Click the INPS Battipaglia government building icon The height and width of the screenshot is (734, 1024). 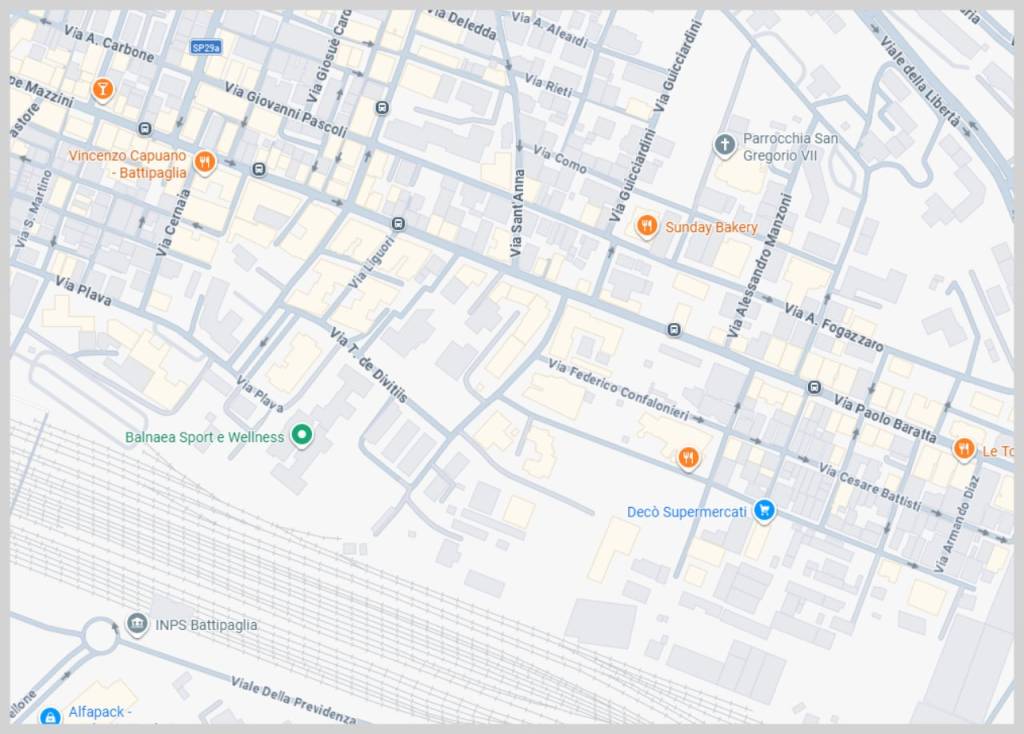tap(137, 624)
